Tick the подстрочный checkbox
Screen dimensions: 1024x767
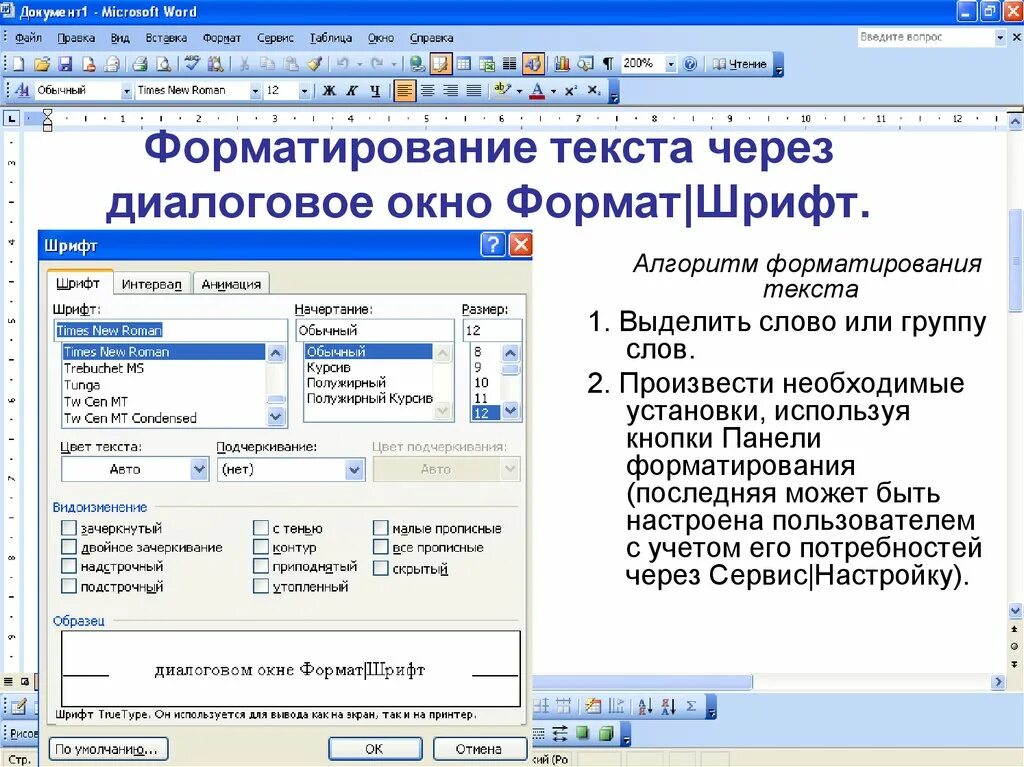pos(69,586)
